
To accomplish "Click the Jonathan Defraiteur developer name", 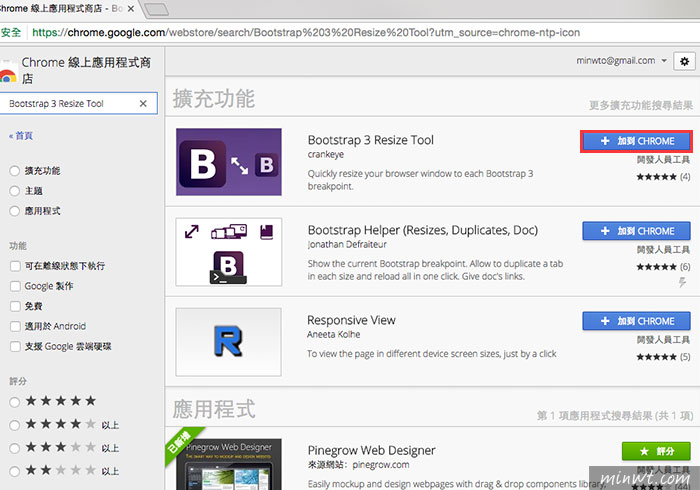I will point(347,245).
